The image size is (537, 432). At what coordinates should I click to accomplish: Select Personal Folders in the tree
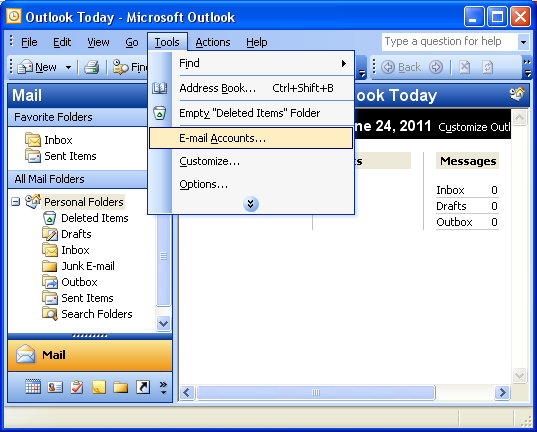point(83,202)
